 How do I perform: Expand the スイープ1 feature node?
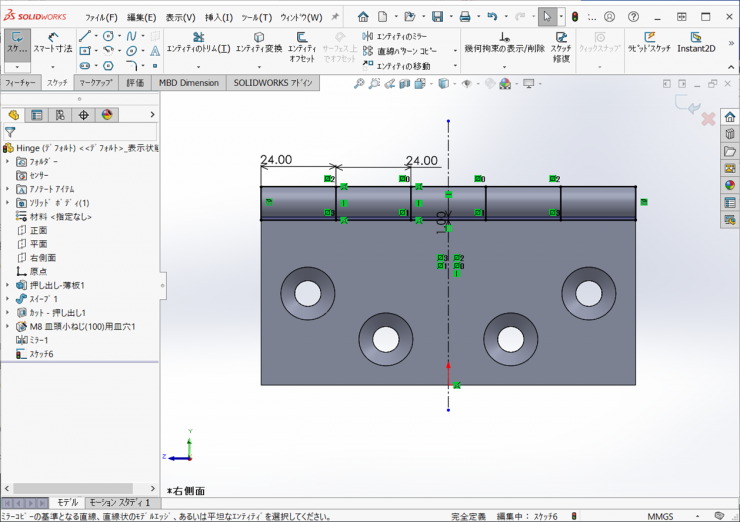tap(8, 298)
